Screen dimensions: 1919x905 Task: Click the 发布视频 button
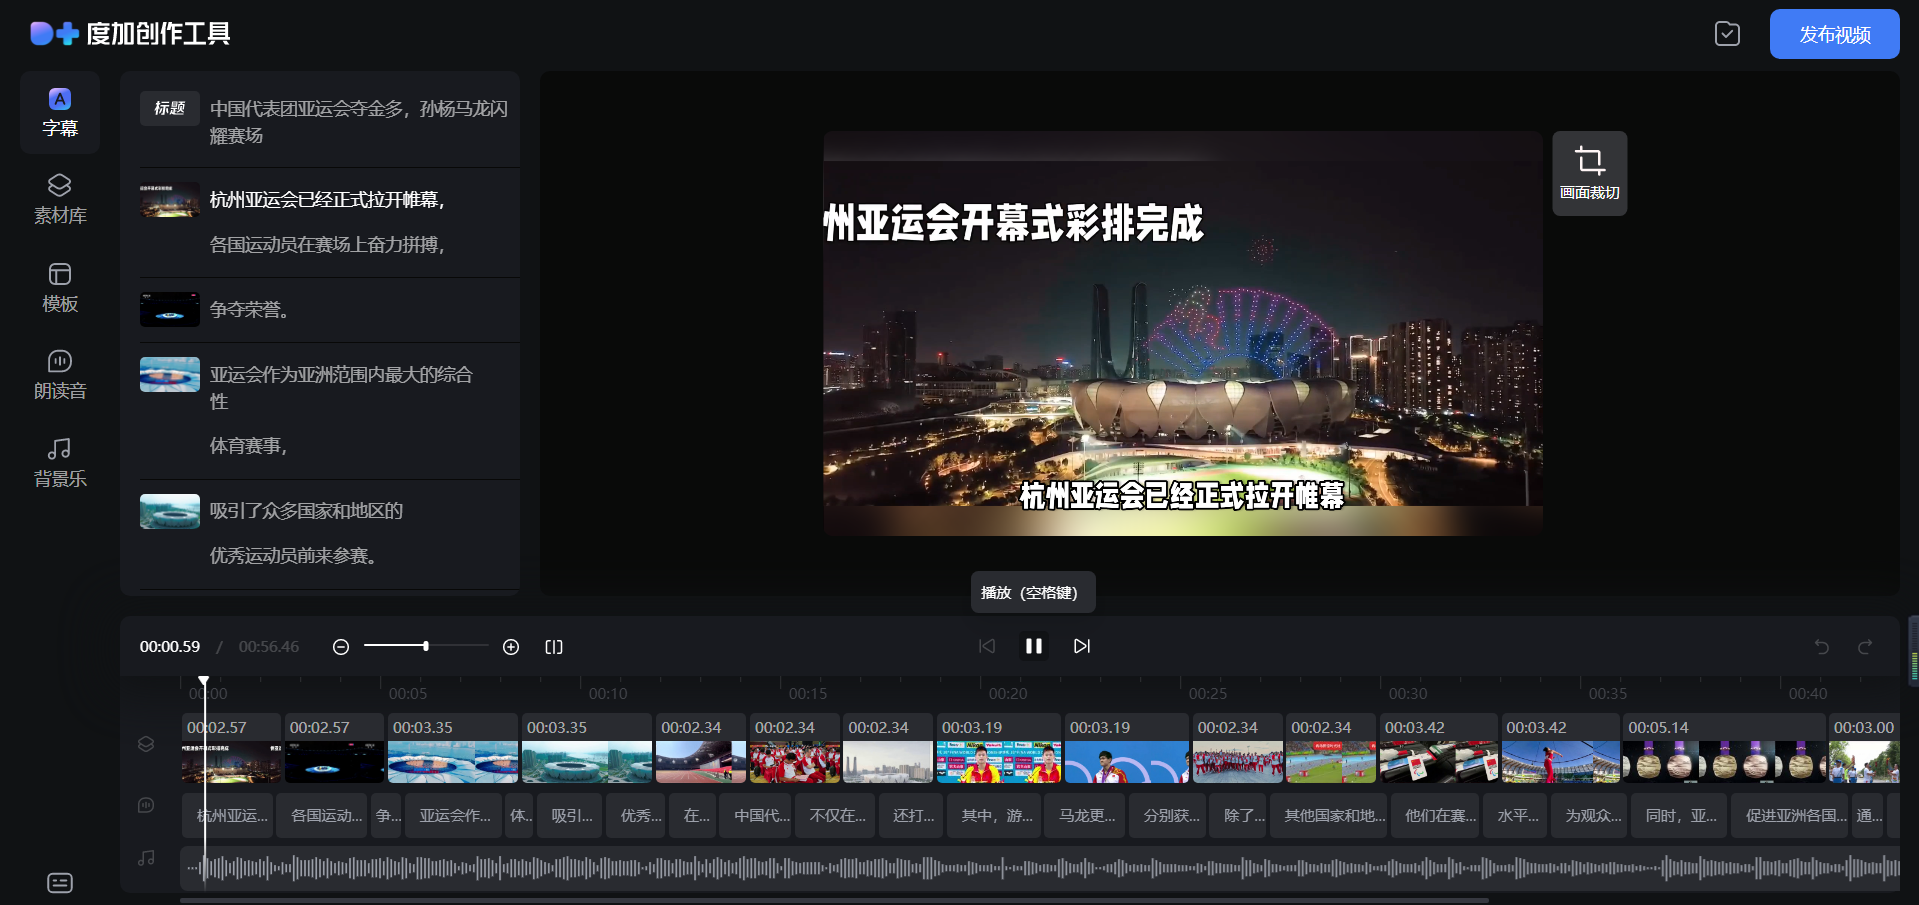1834,33
